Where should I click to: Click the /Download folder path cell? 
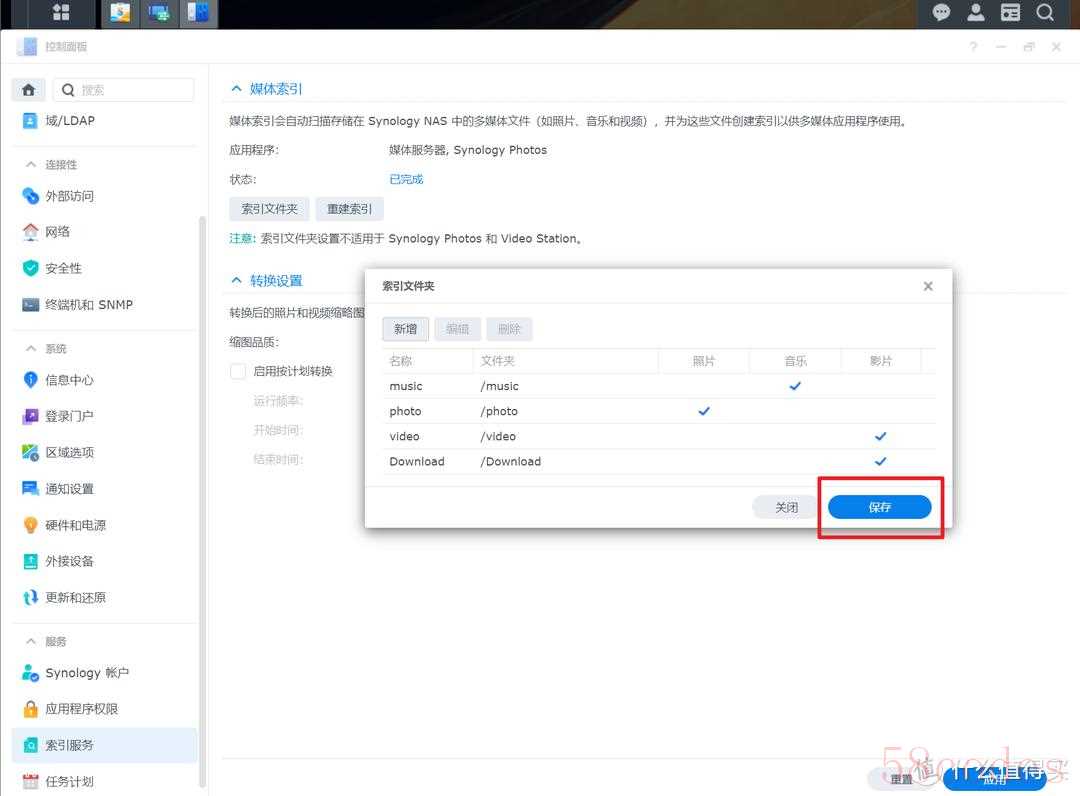click(510, 461)
